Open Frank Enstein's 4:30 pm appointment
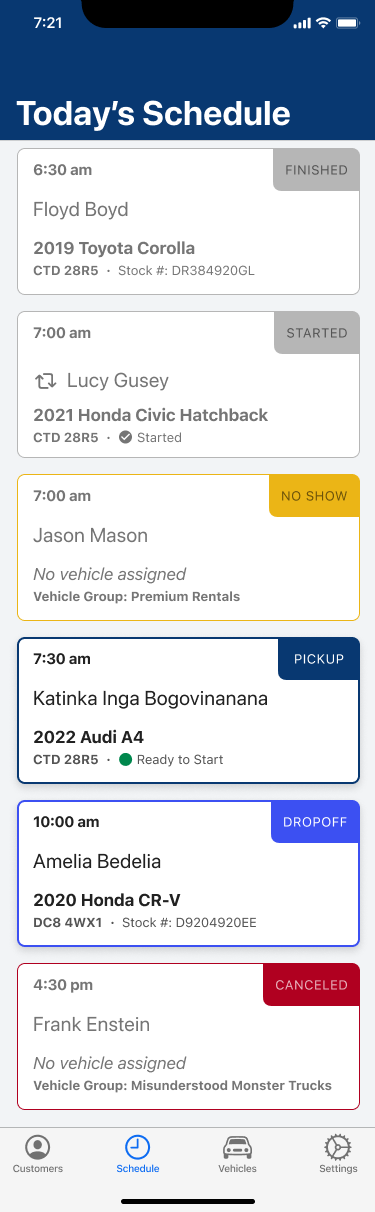Viewport: 375px width, 1212px height. click(x=188, y=1036)
